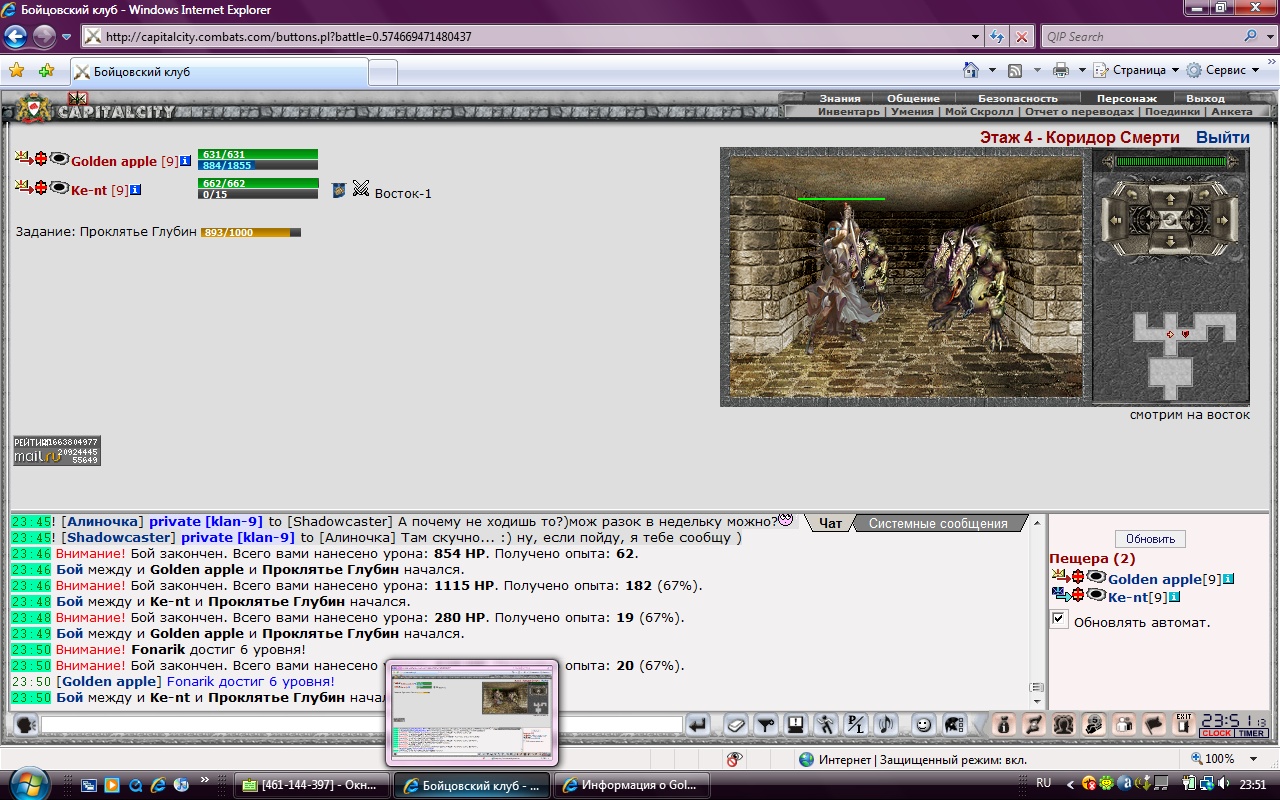Screen dimensions: 1280x800
Task: Click Ke-nt name in the Пещера list
Action: (x=1127, y=597)
